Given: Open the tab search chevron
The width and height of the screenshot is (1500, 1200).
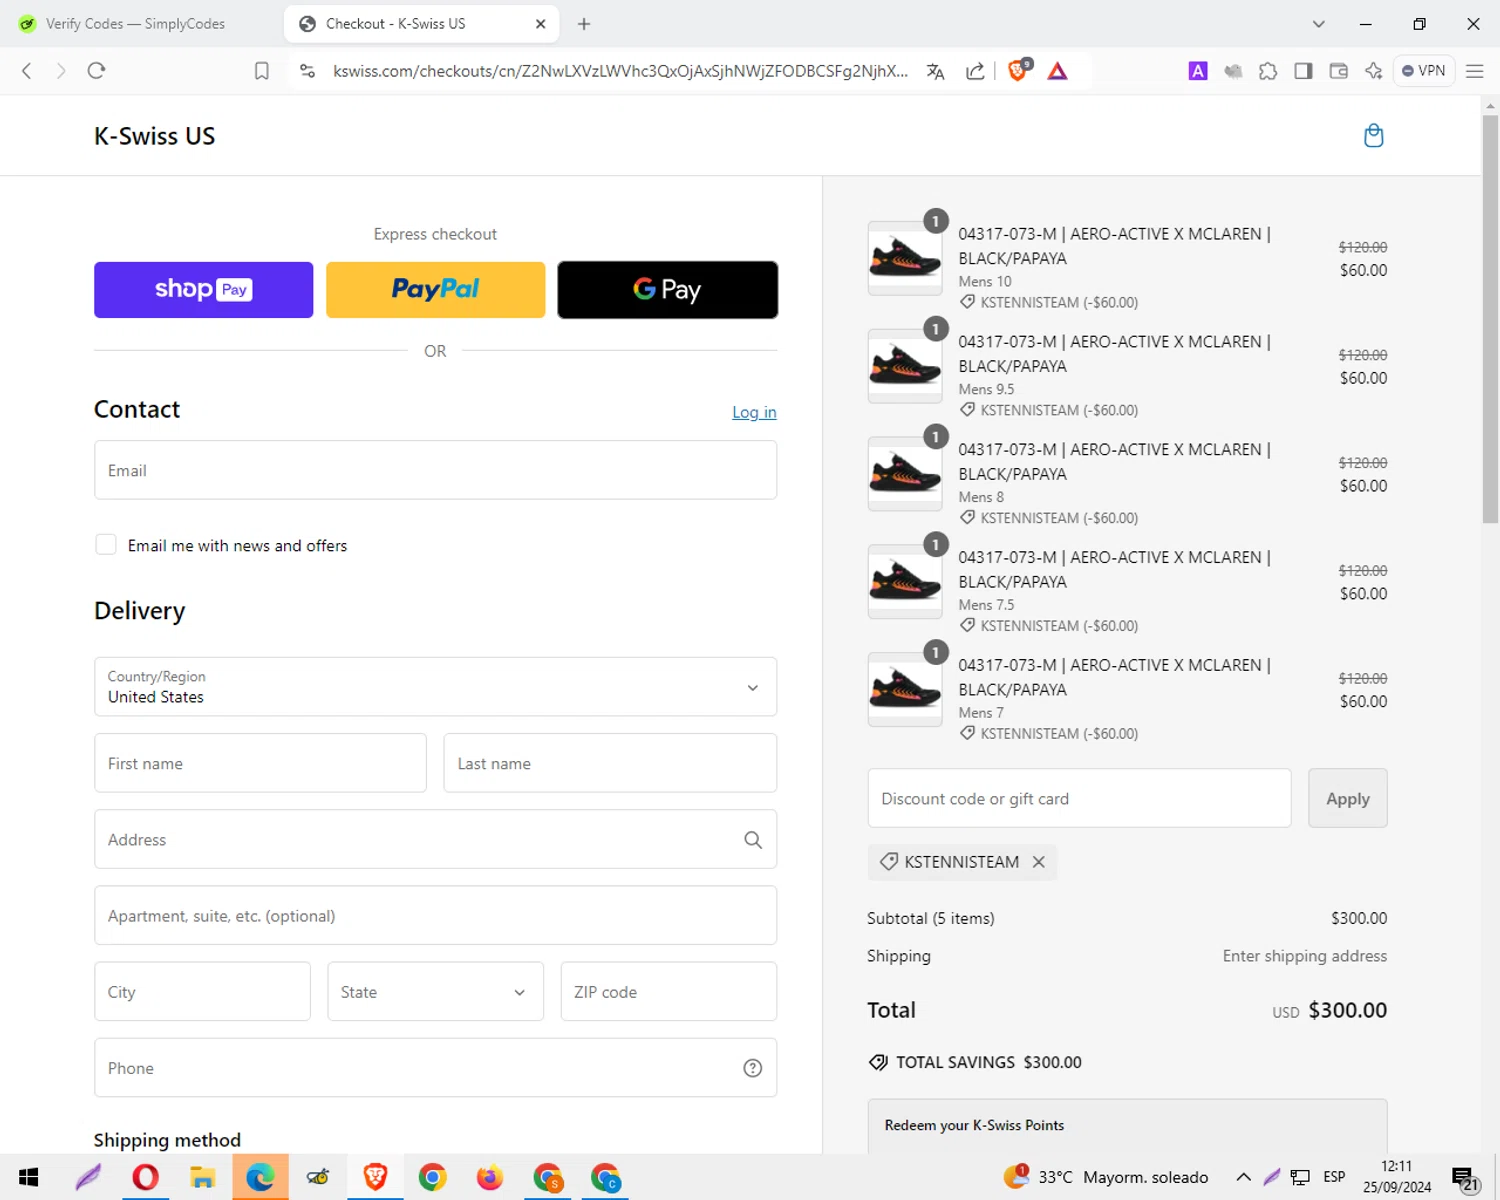Looking at the screenshot, I should tap(1318, 24).
